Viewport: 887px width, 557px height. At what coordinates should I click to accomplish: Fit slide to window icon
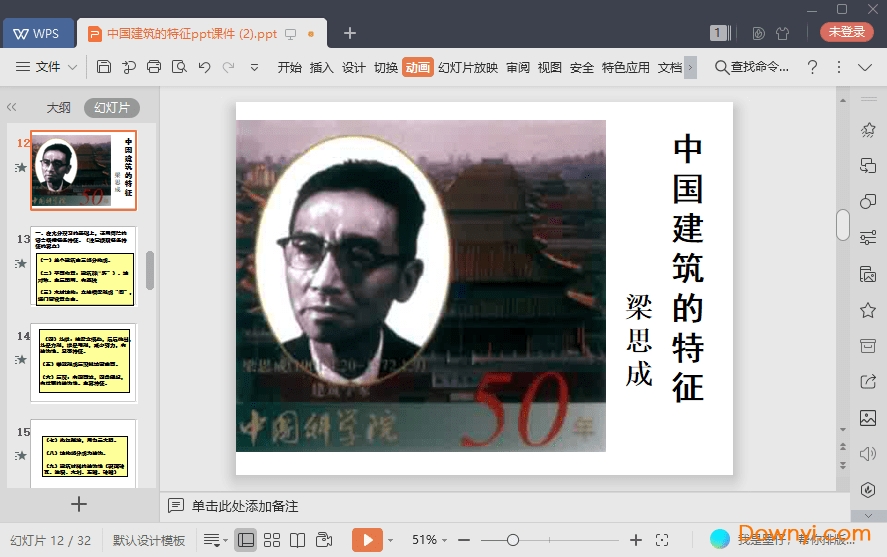pyautogui.click(x=662, y=540)
